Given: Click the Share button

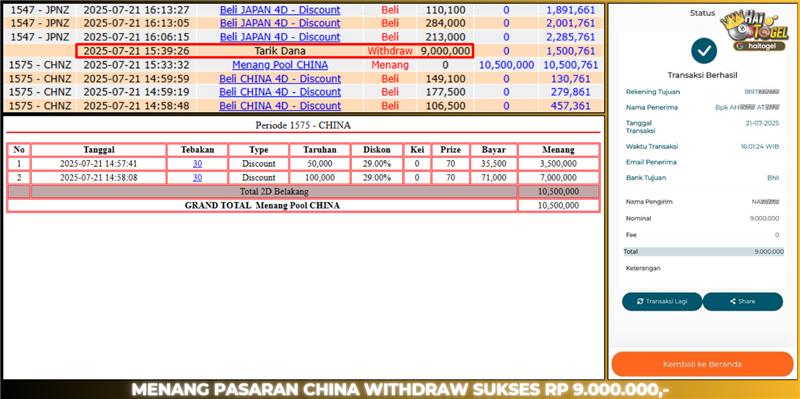Looking at the screenshot, I should (x=742, y=302).
